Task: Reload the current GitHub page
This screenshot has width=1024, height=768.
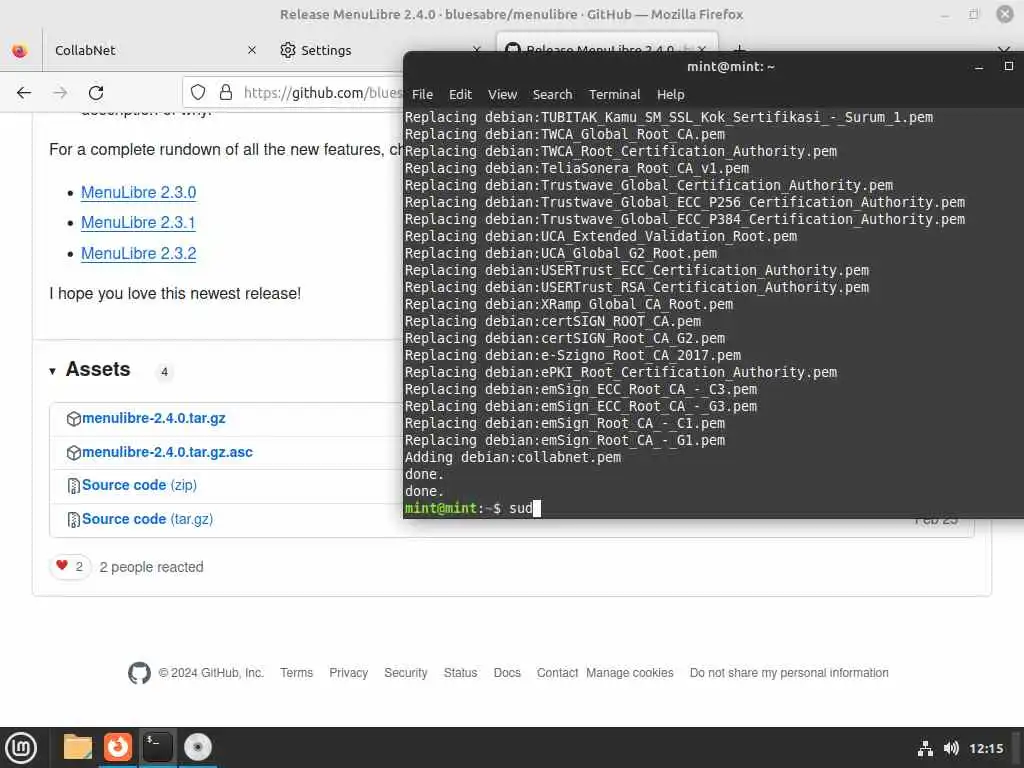Action: pyautogui.click(x=96, y=93)
